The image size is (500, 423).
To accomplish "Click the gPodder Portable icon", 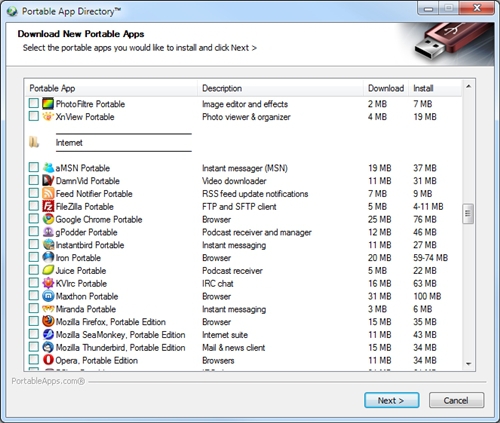I will 48,232.
